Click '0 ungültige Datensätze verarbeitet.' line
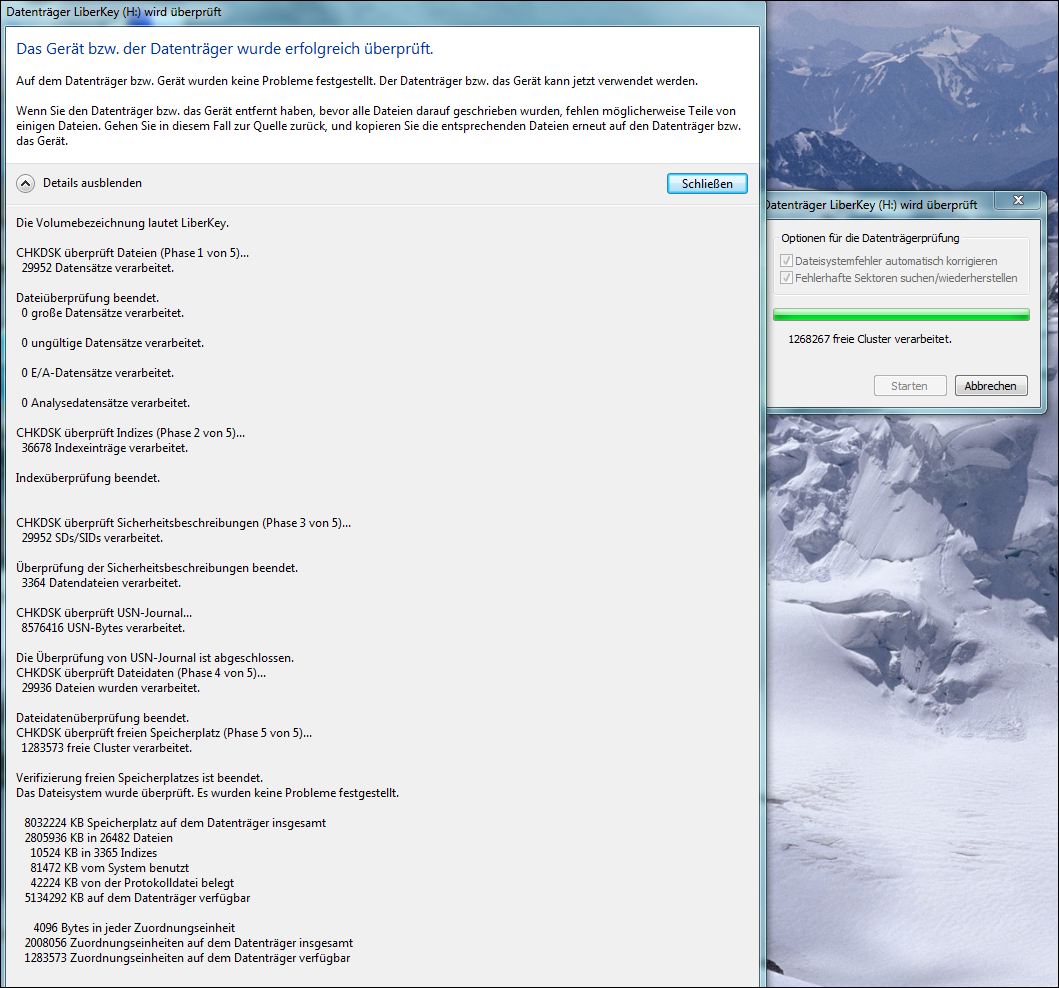 113,343
